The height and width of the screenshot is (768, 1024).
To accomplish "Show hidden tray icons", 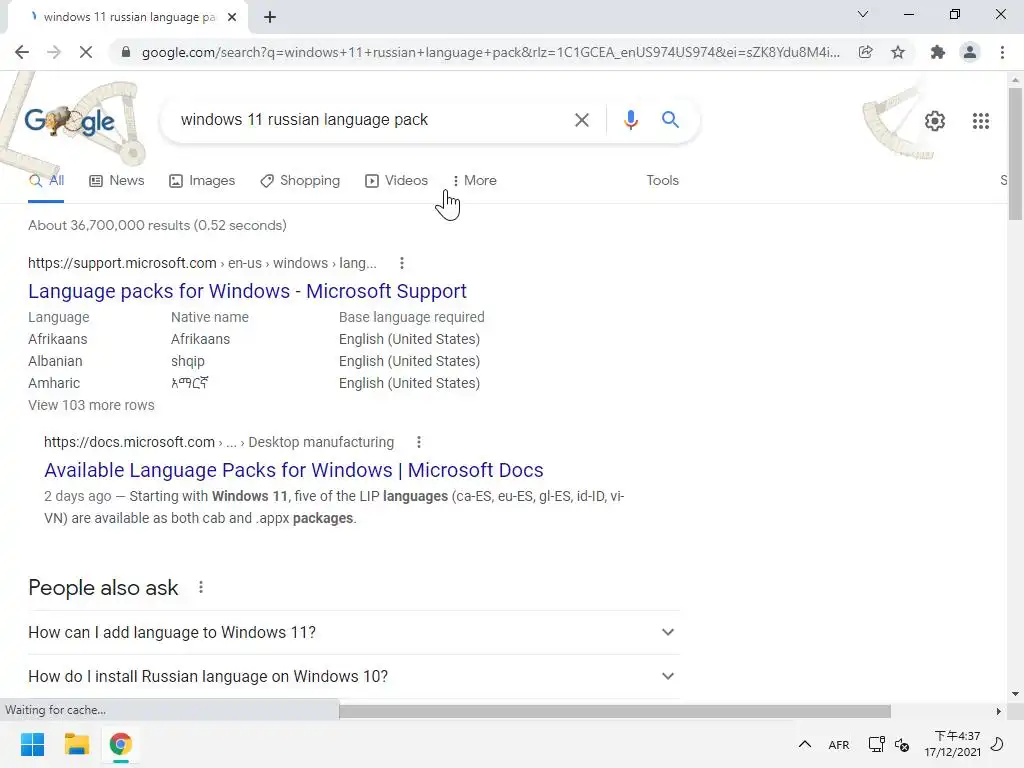I will click(805, 744).
